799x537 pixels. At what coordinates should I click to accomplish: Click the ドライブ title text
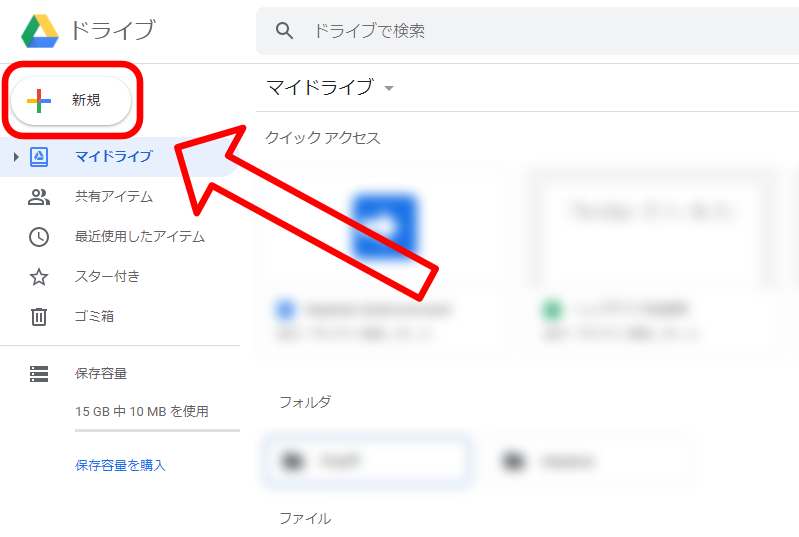(113, 30)
